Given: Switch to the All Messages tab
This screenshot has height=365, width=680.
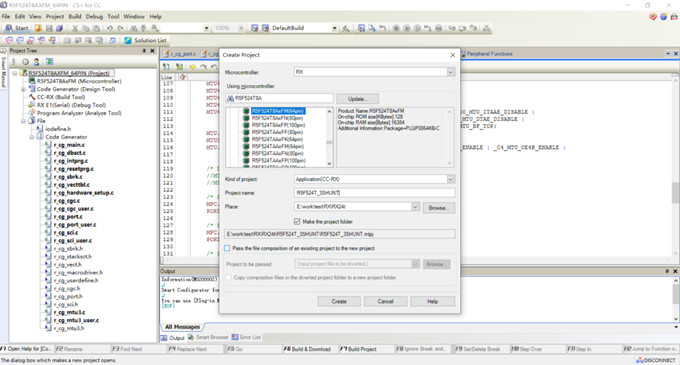Looking at the screenshot, I should pyautogui.click(x=182, y=327).
